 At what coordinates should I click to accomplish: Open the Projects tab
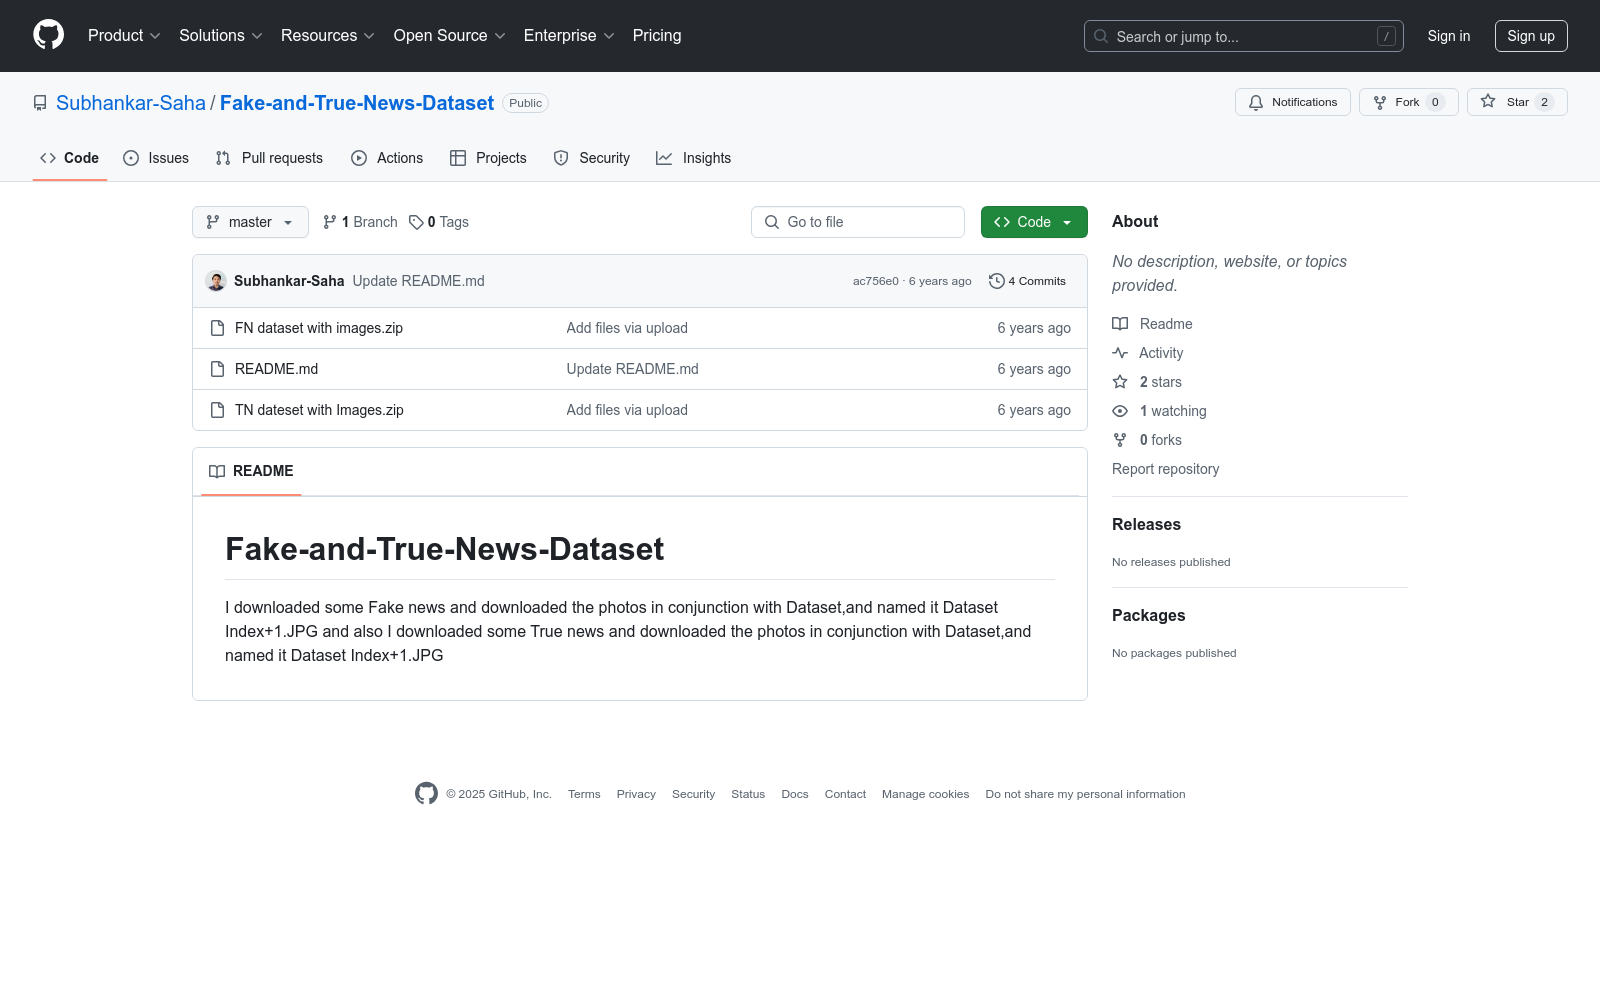pos(488,158)
